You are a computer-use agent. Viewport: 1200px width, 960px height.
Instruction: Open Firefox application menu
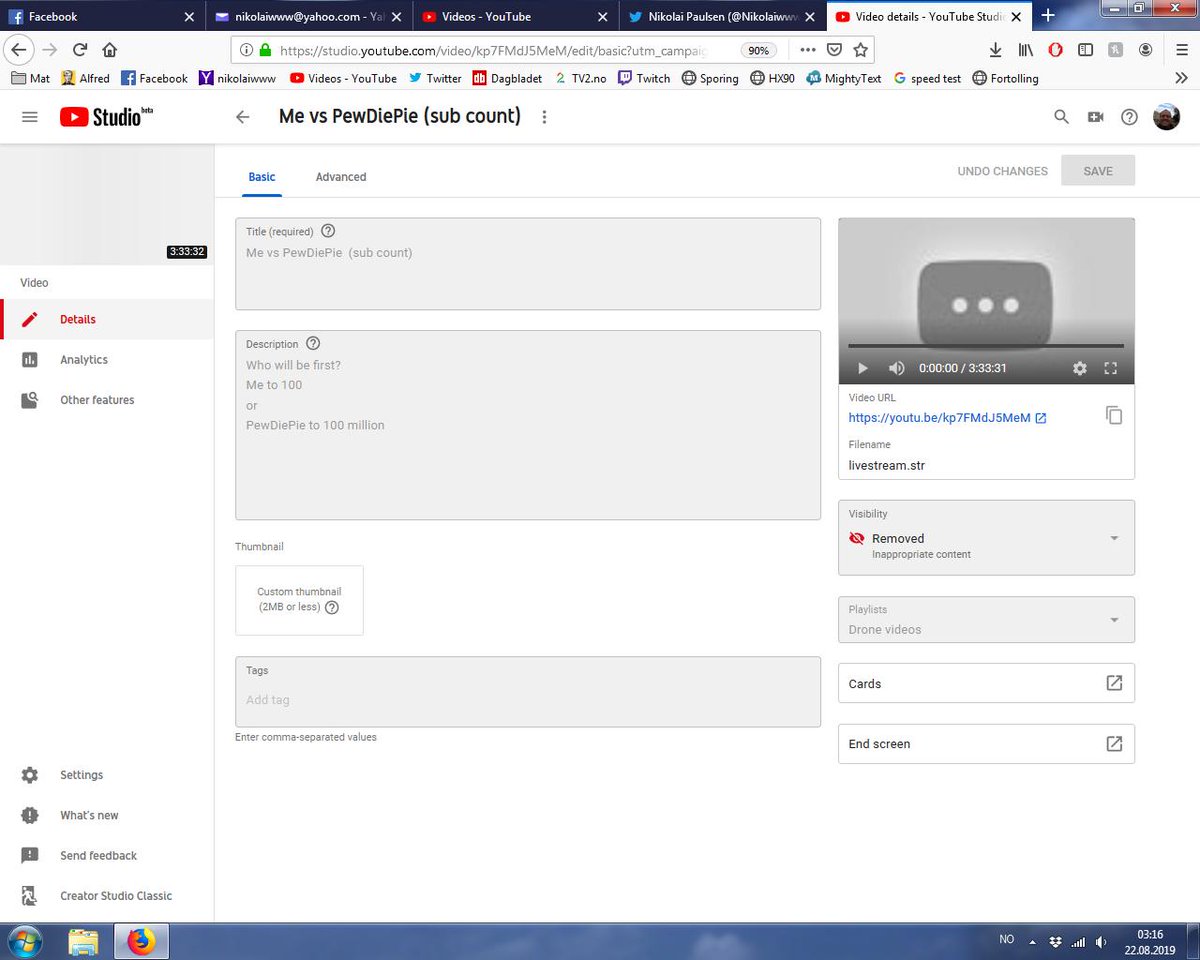pos(1181,50)
